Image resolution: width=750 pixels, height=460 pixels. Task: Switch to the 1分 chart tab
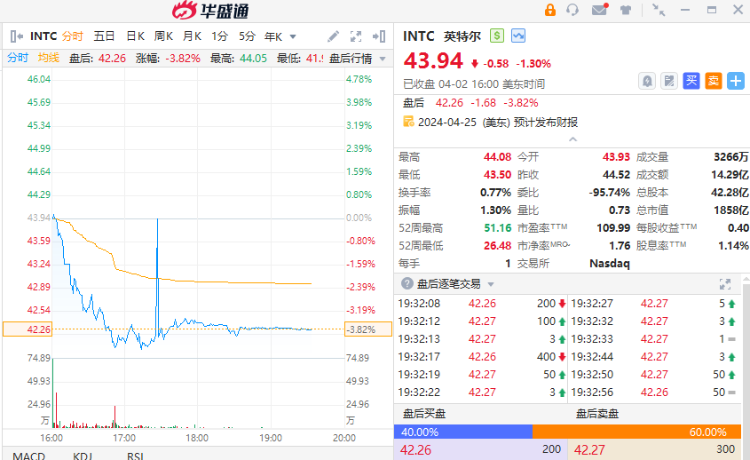(220, 36)
